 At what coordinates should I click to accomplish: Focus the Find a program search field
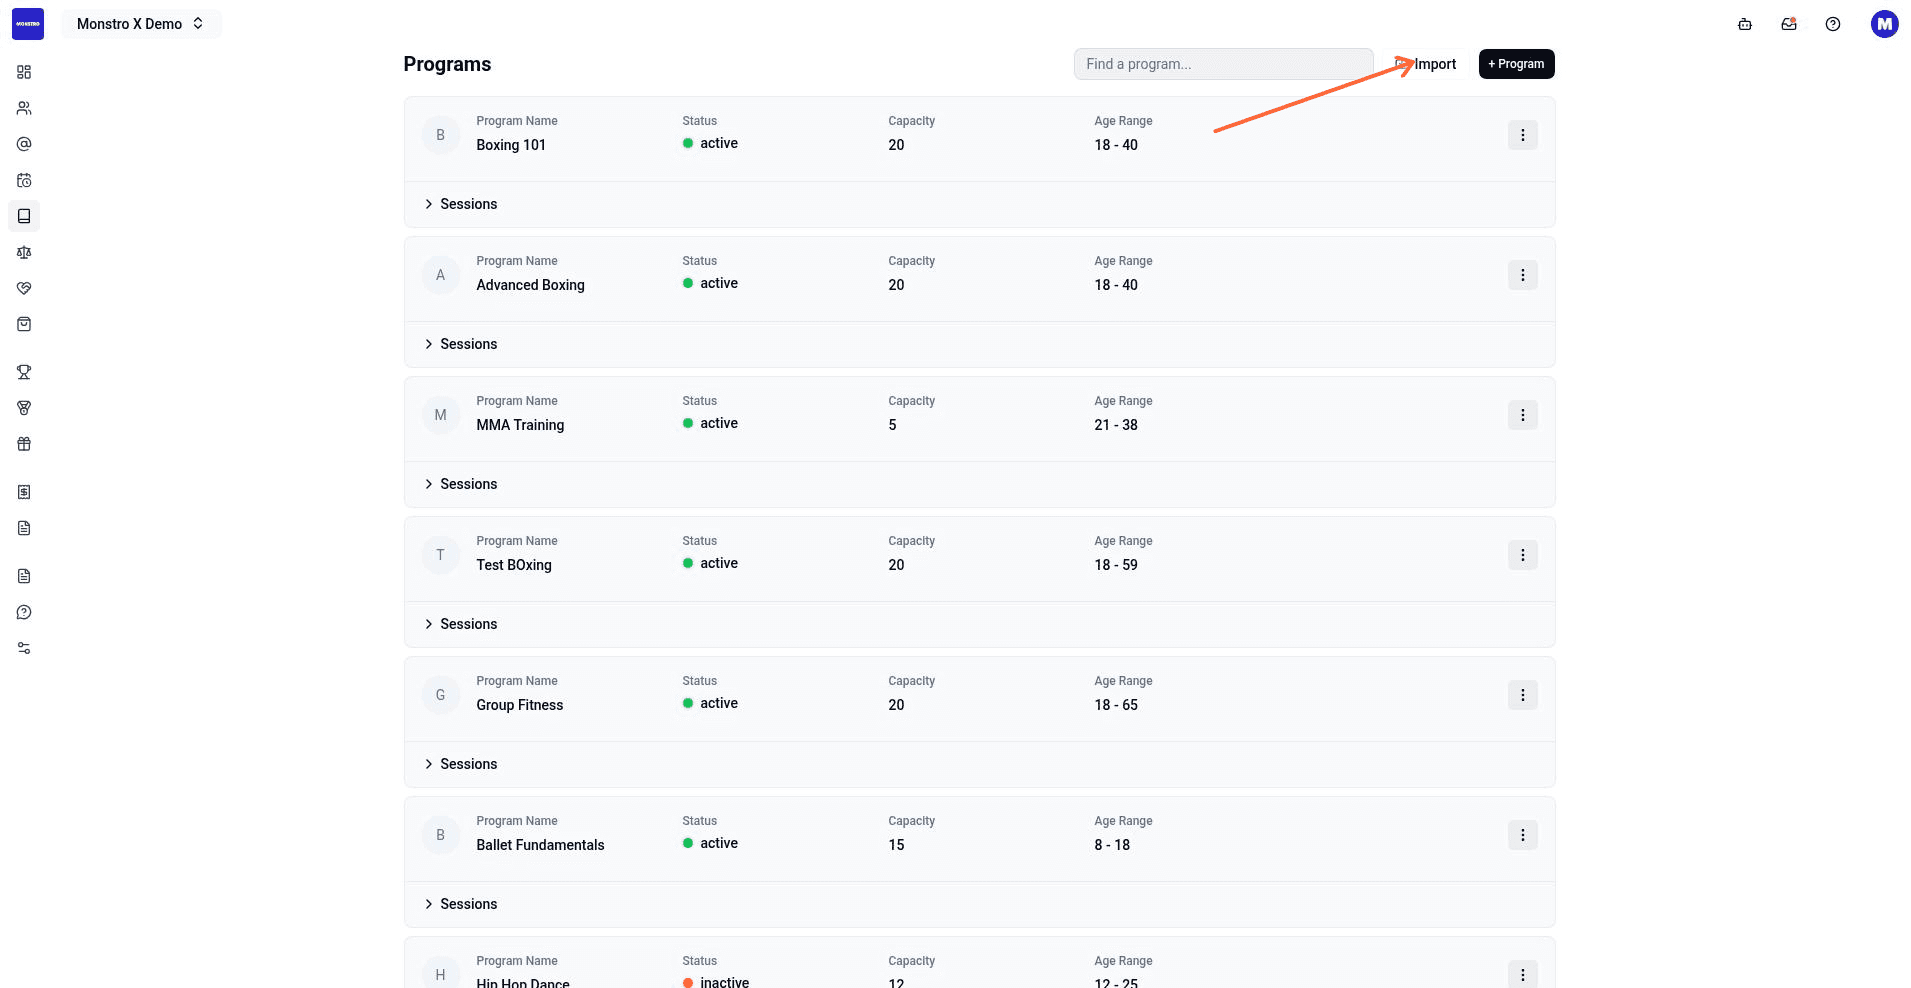(x=1224, y=64)
